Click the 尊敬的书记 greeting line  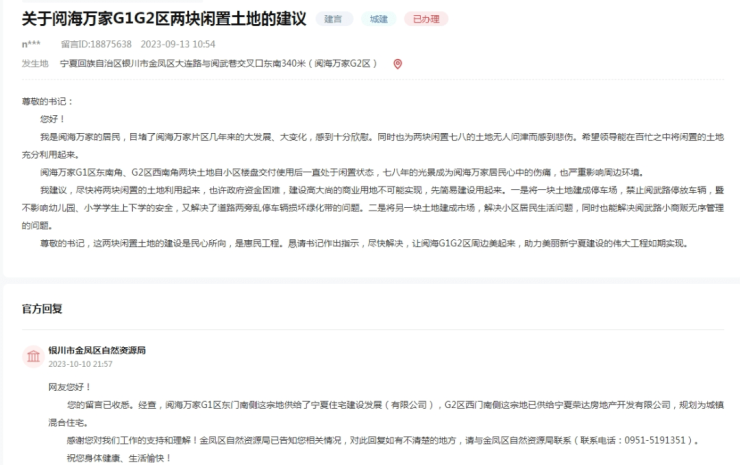[47, 102]
